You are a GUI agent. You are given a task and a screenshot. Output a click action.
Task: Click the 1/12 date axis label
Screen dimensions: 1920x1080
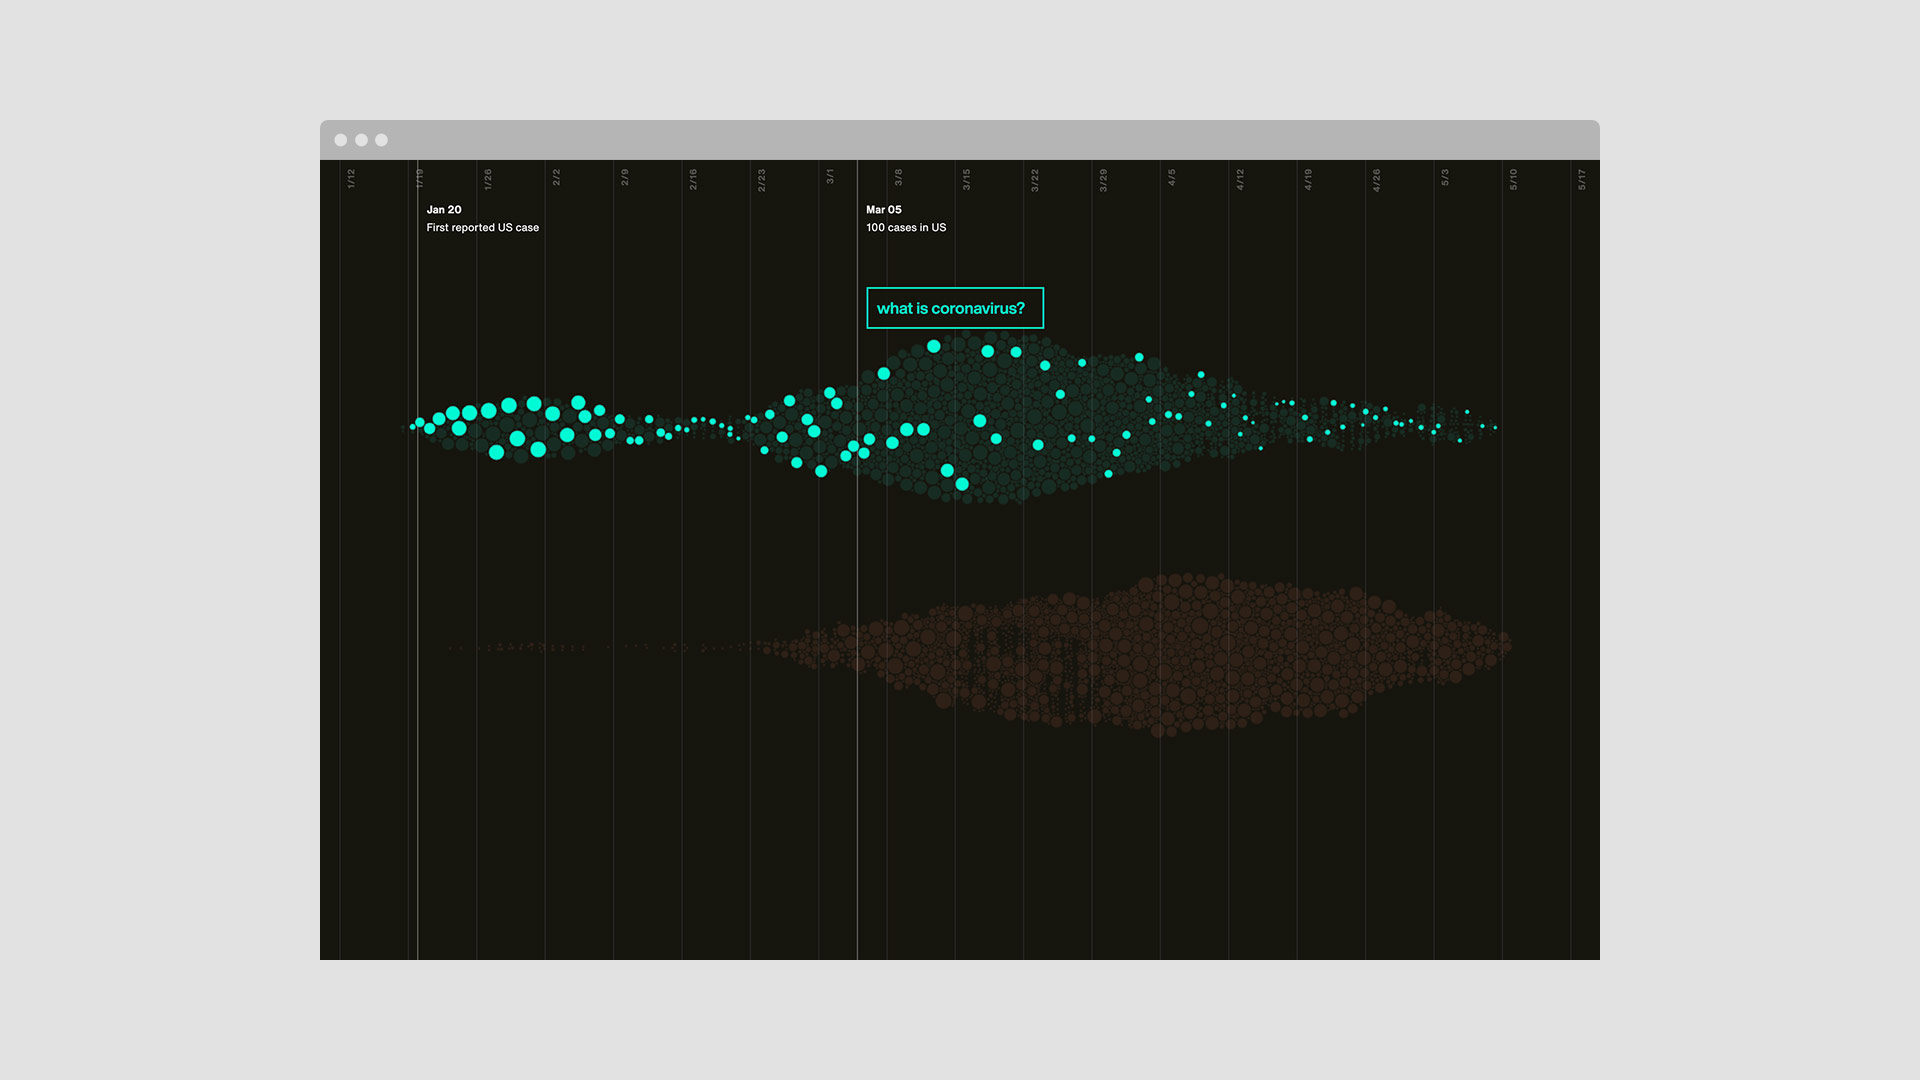point(351,179)
